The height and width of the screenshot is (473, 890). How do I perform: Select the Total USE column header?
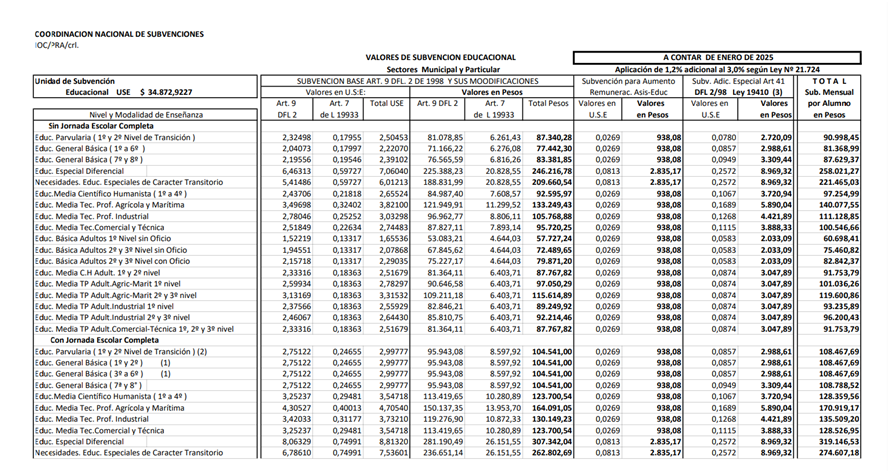[386, 103]
